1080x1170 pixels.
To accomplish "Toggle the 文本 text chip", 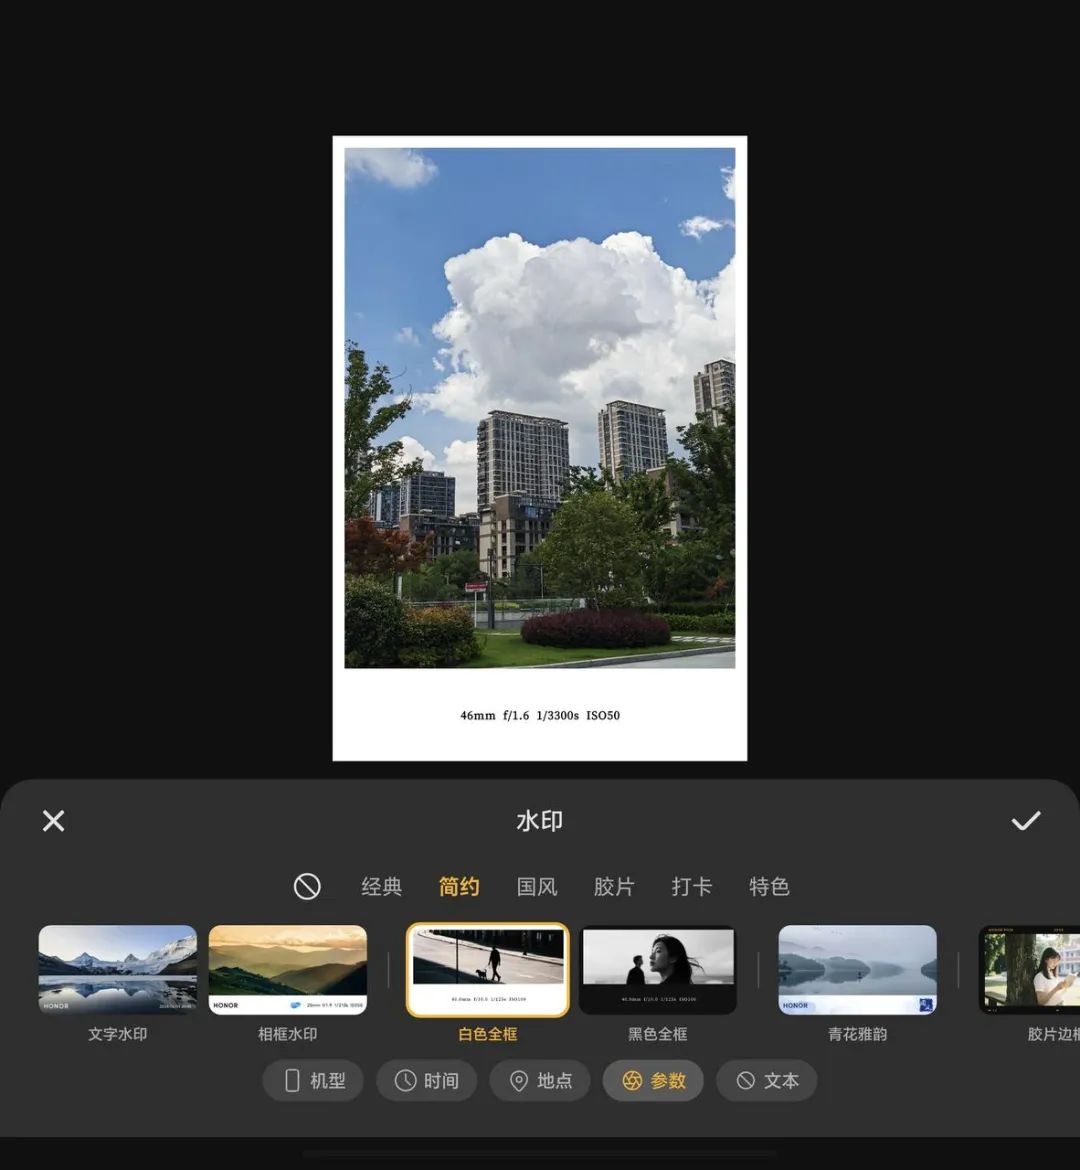I will [767, 1080].
